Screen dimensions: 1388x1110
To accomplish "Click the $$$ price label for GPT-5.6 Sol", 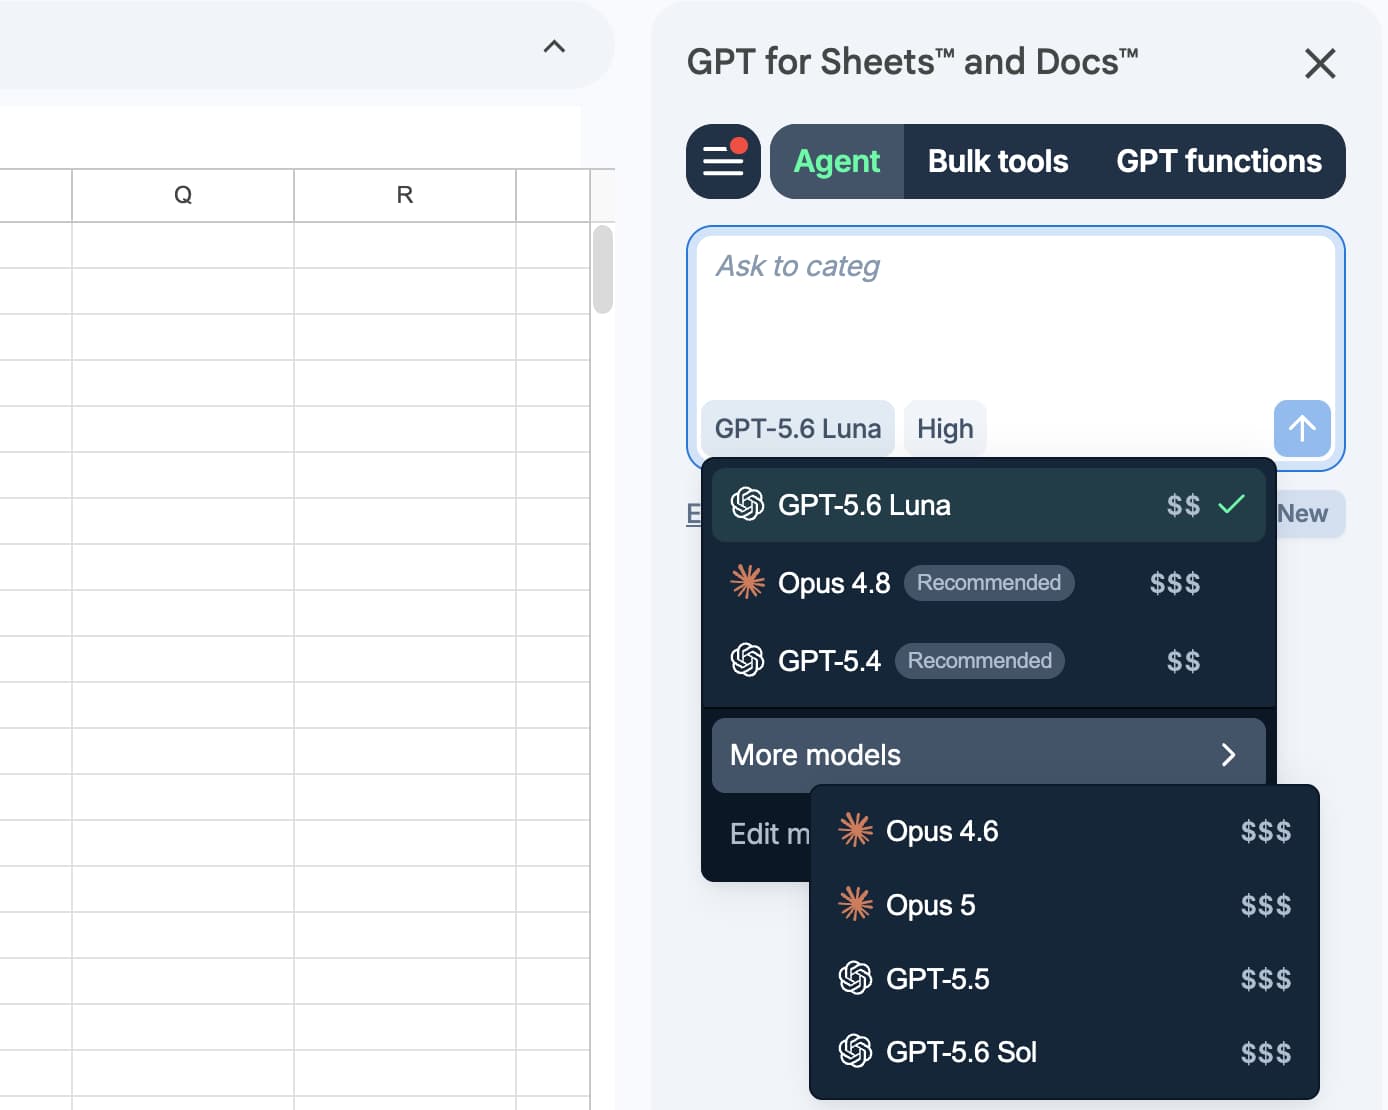I will coord(1266,1053).
